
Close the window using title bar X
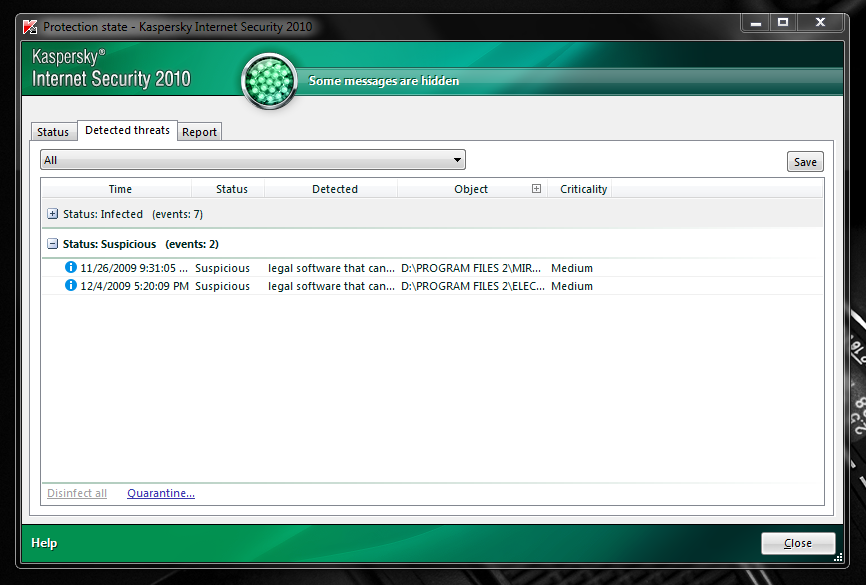coord(820,23)
